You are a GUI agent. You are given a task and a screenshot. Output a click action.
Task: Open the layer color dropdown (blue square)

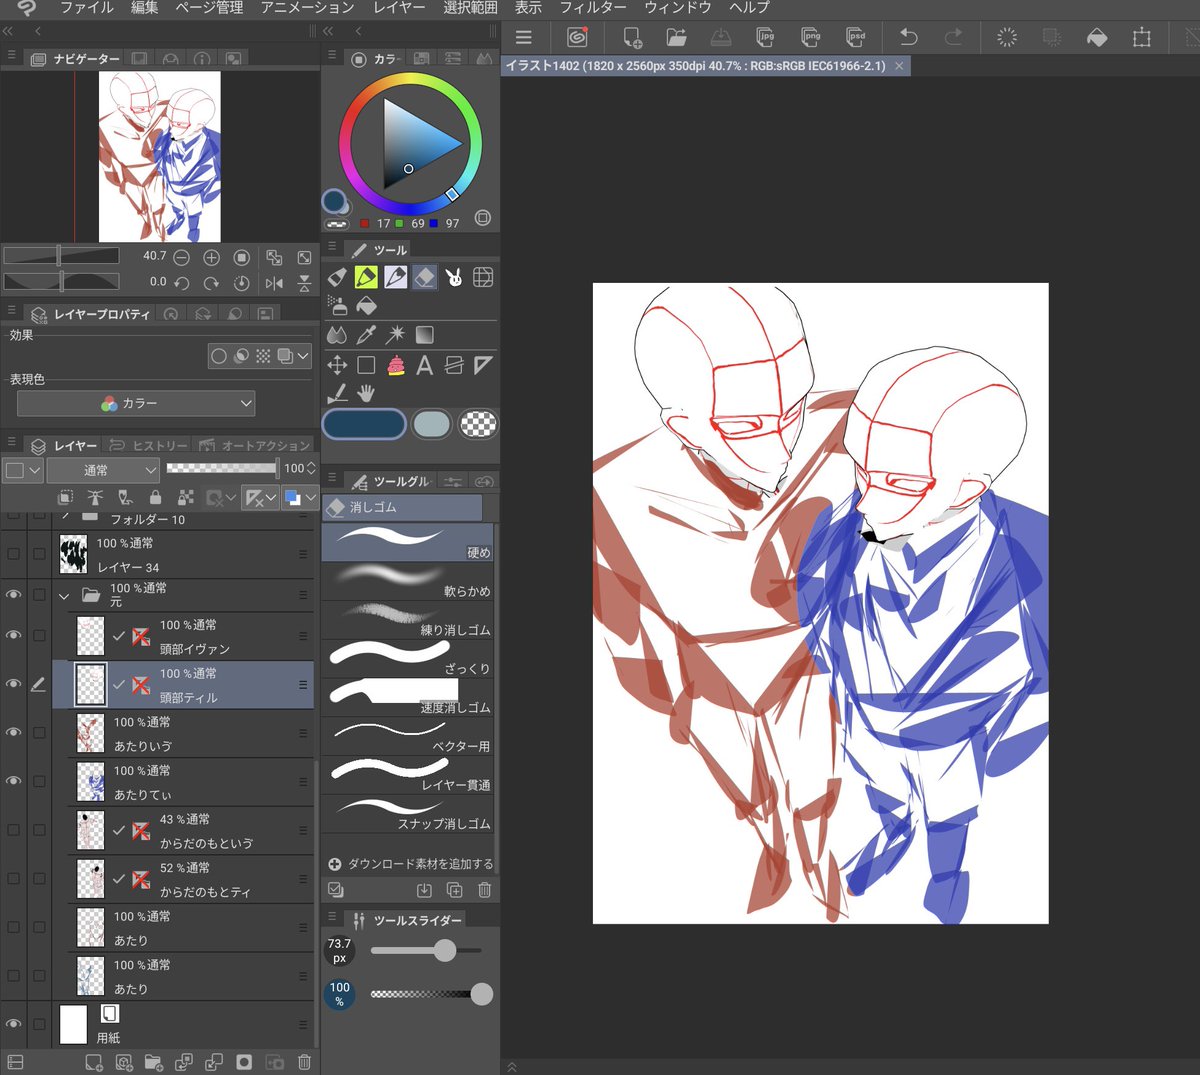(x=299, y=497)
